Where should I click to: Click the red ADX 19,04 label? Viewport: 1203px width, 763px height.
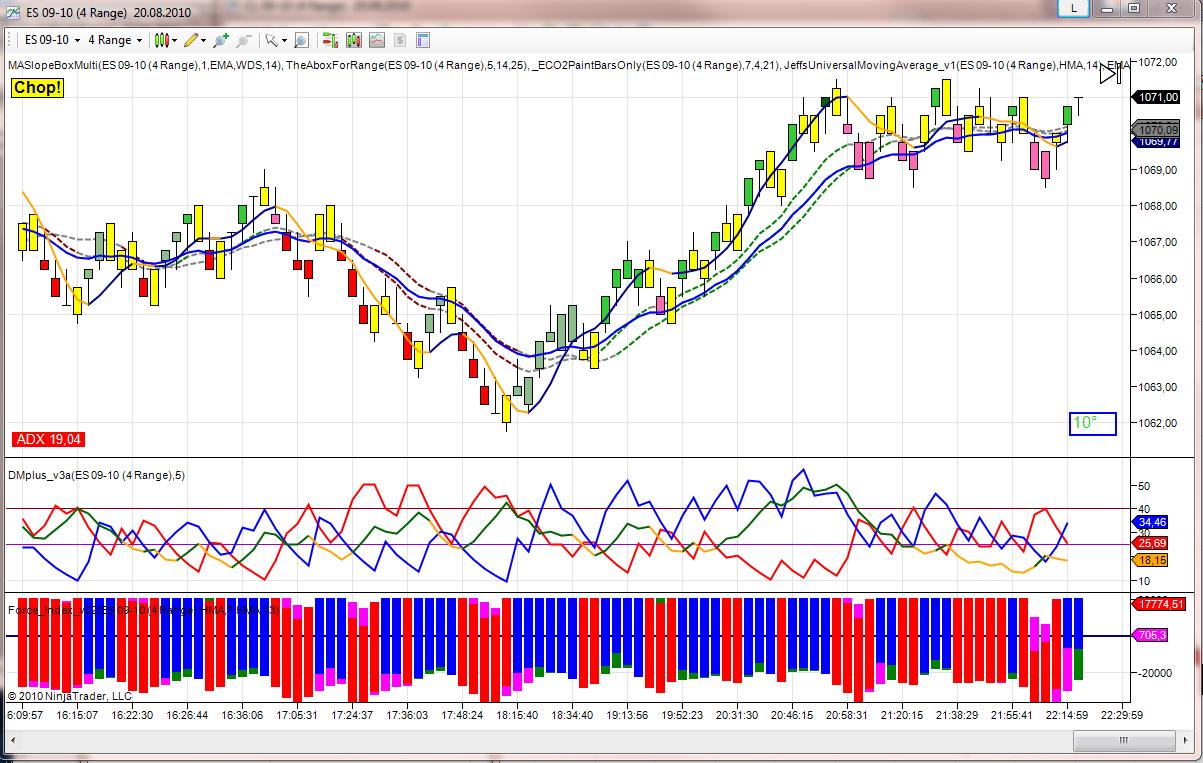pyautogui.click(x=49, y=439)
